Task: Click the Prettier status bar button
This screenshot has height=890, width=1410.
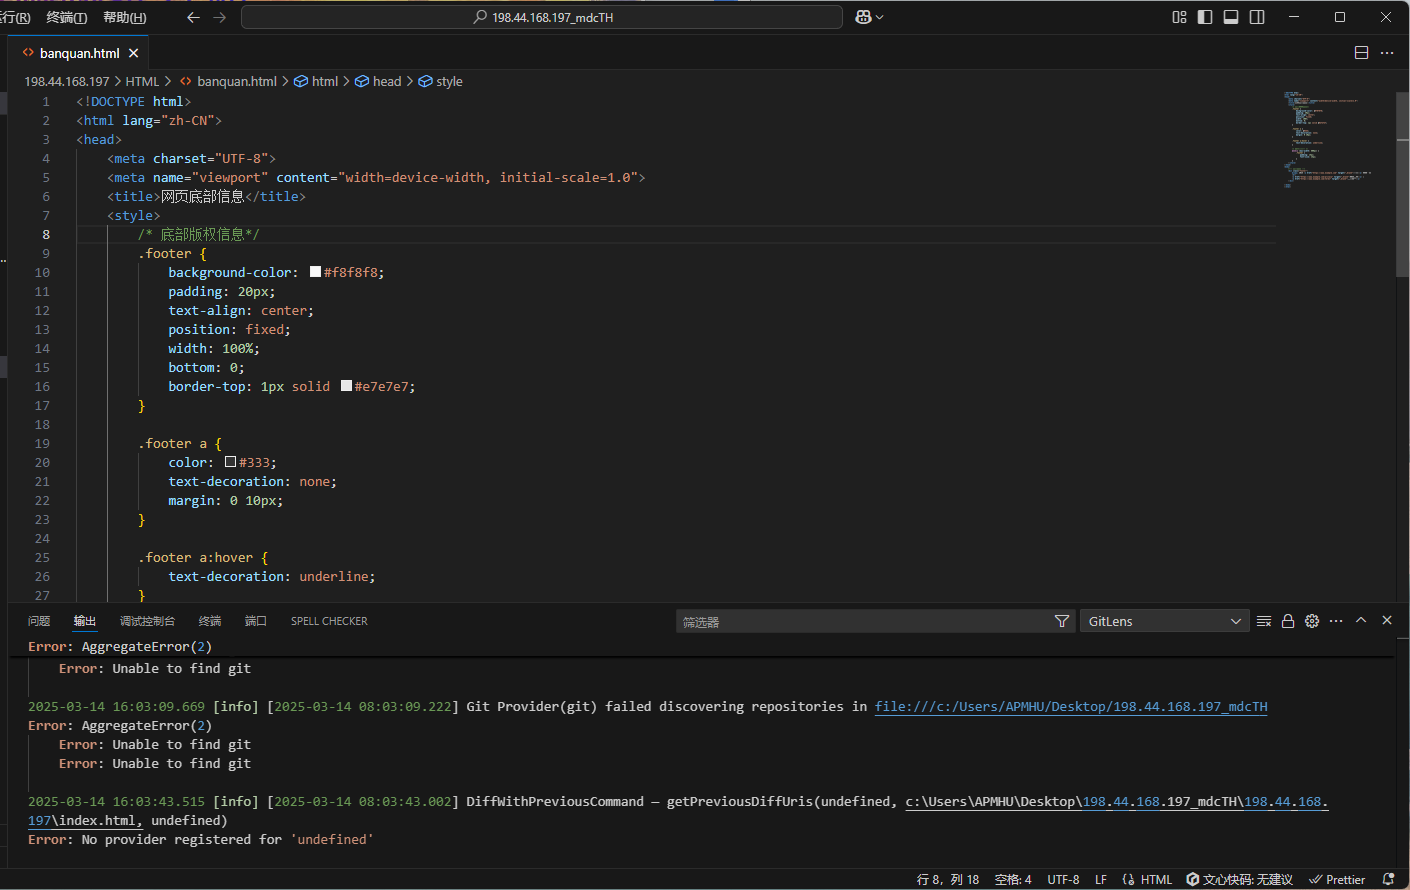Action: pyautogui.click(x=1337, y=879)
